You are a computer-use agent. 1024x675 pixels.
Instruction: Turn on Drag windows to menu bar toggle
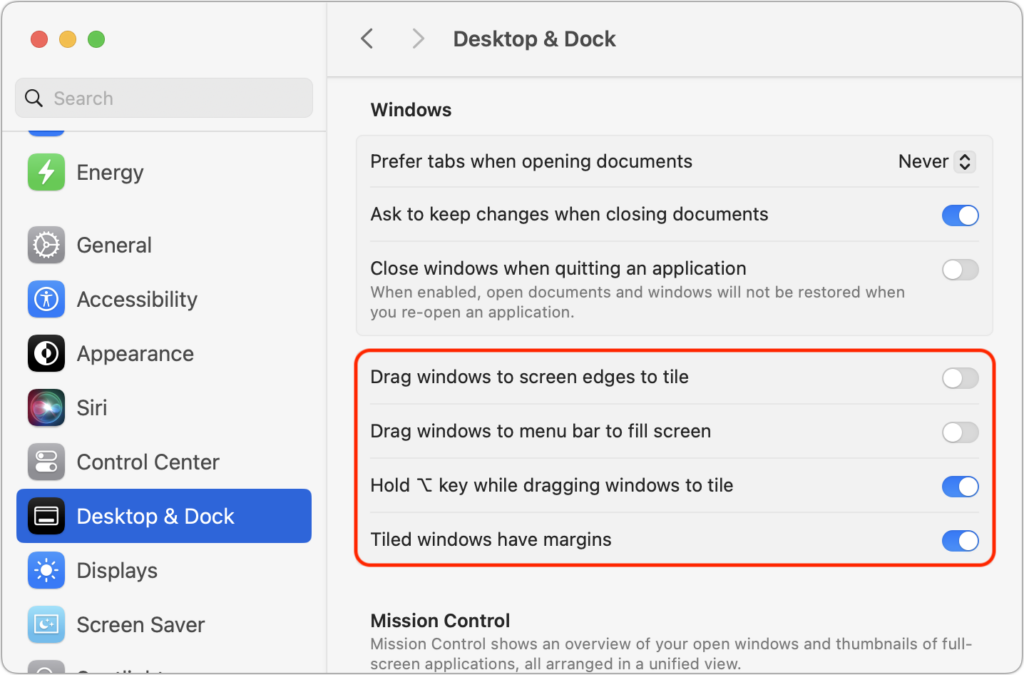tap(960, 432)
